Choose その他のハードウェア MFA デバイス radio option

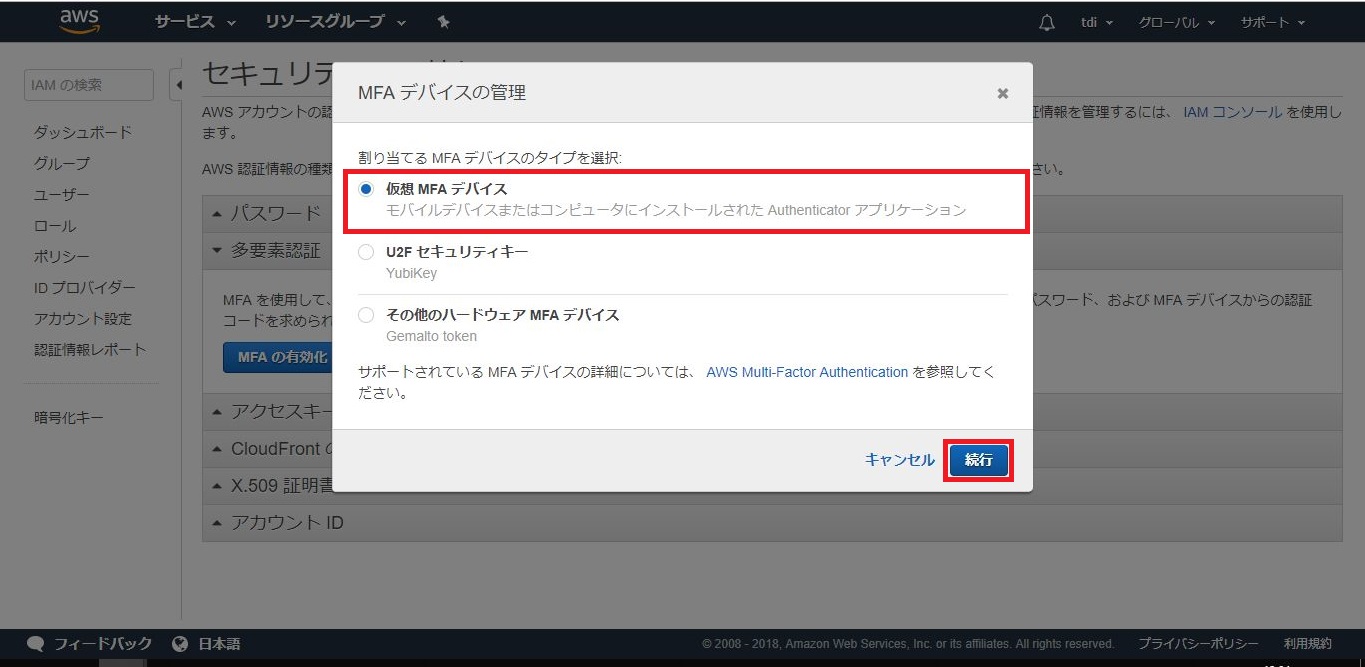[366, 315]
